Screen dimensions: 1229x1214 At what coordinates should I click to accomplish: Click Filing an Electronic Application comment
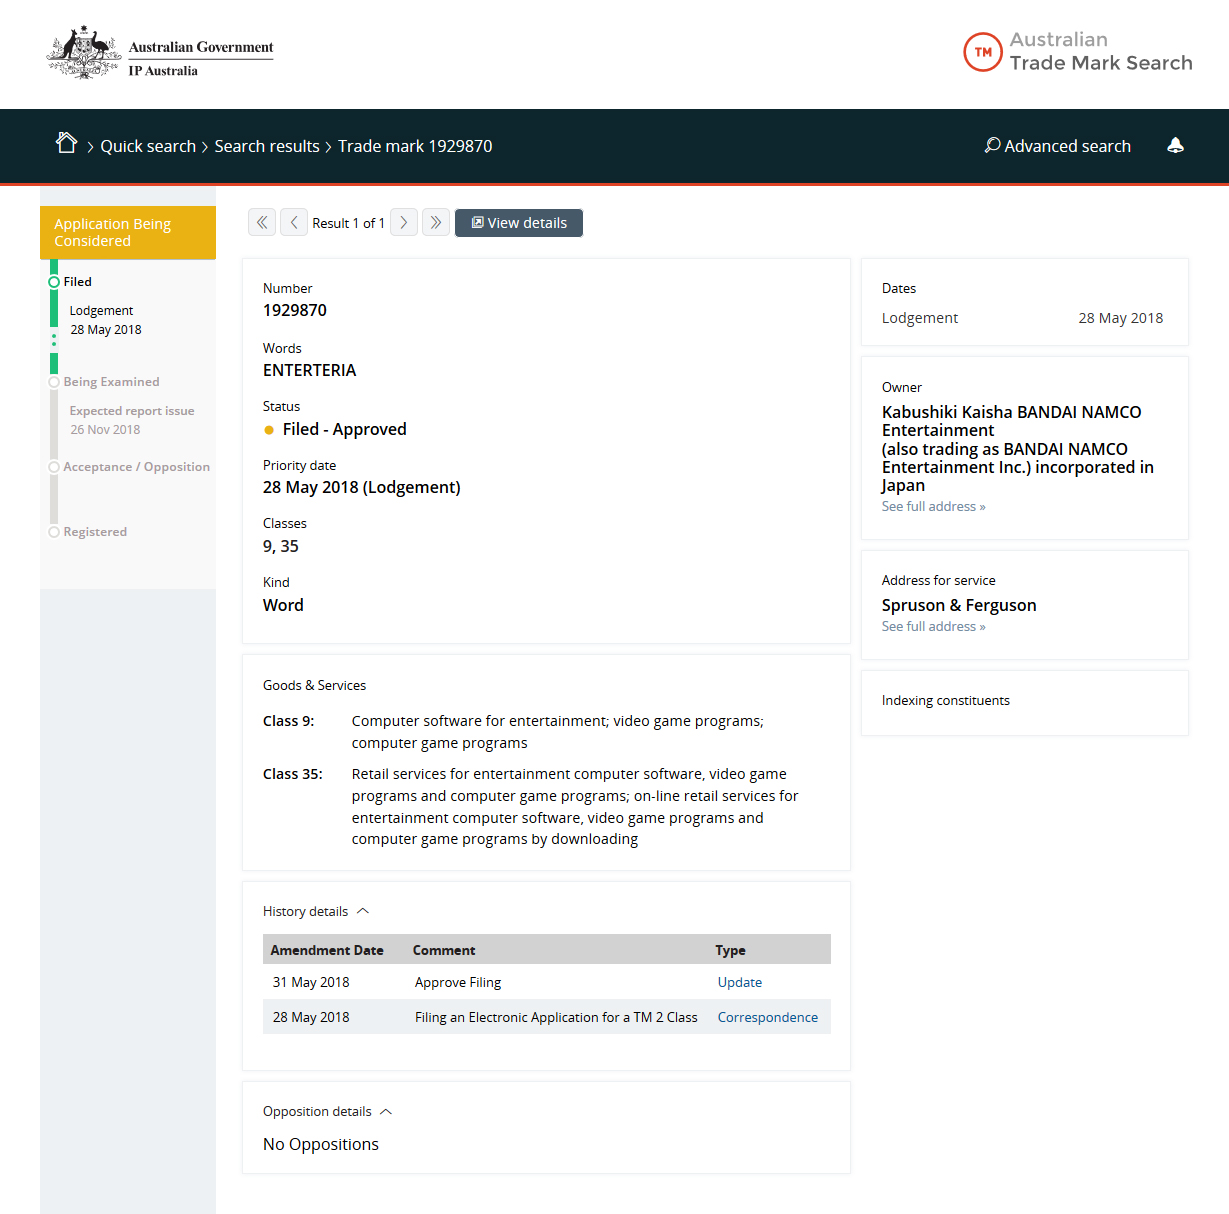click(x=556, y=1018)
